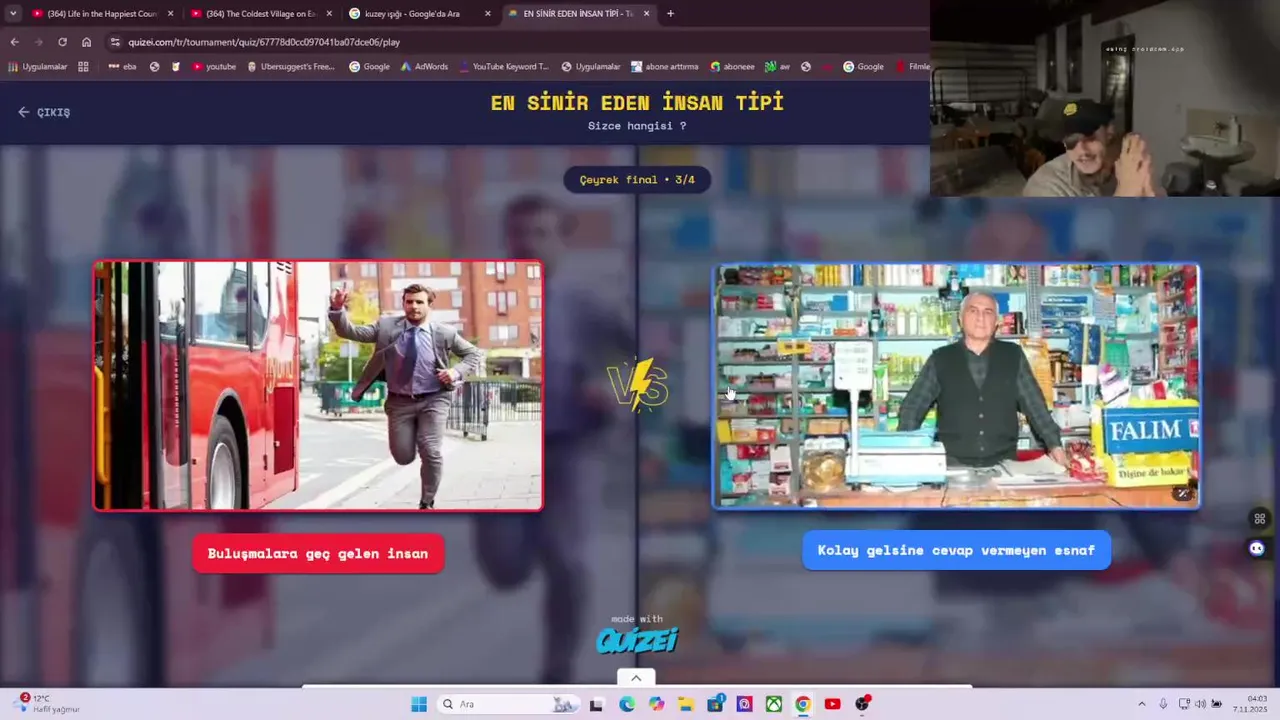The height and width of the screenshot is (720, 1280).
Task: Show hidden system tray icons
Action: (1142, 704)
